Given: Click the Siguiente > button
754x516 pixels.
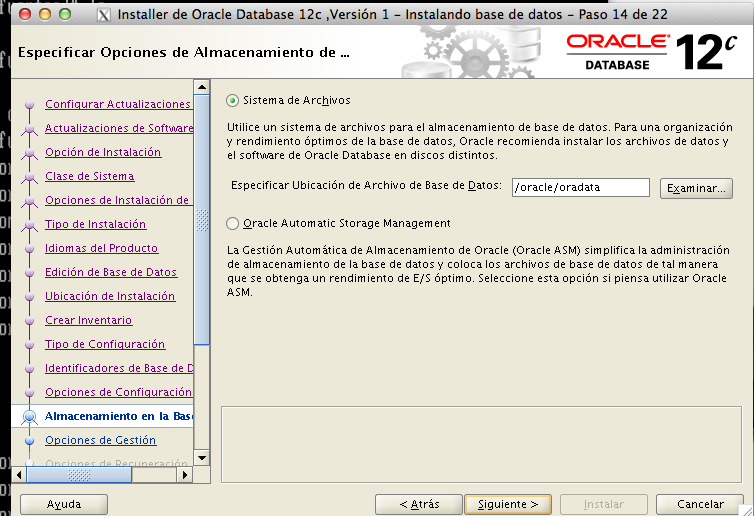Looking at the screenshot, I should pos(508,504).
